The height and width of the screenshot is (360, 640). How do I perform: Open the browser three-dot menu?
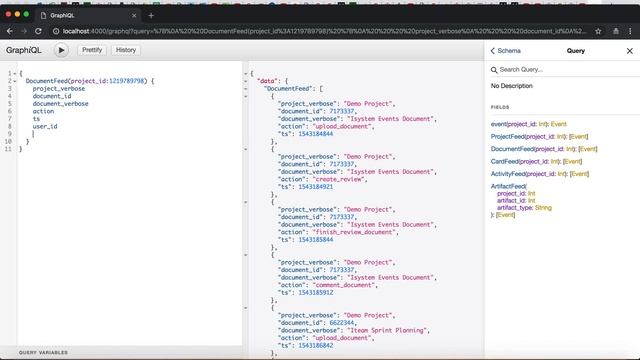630,31
